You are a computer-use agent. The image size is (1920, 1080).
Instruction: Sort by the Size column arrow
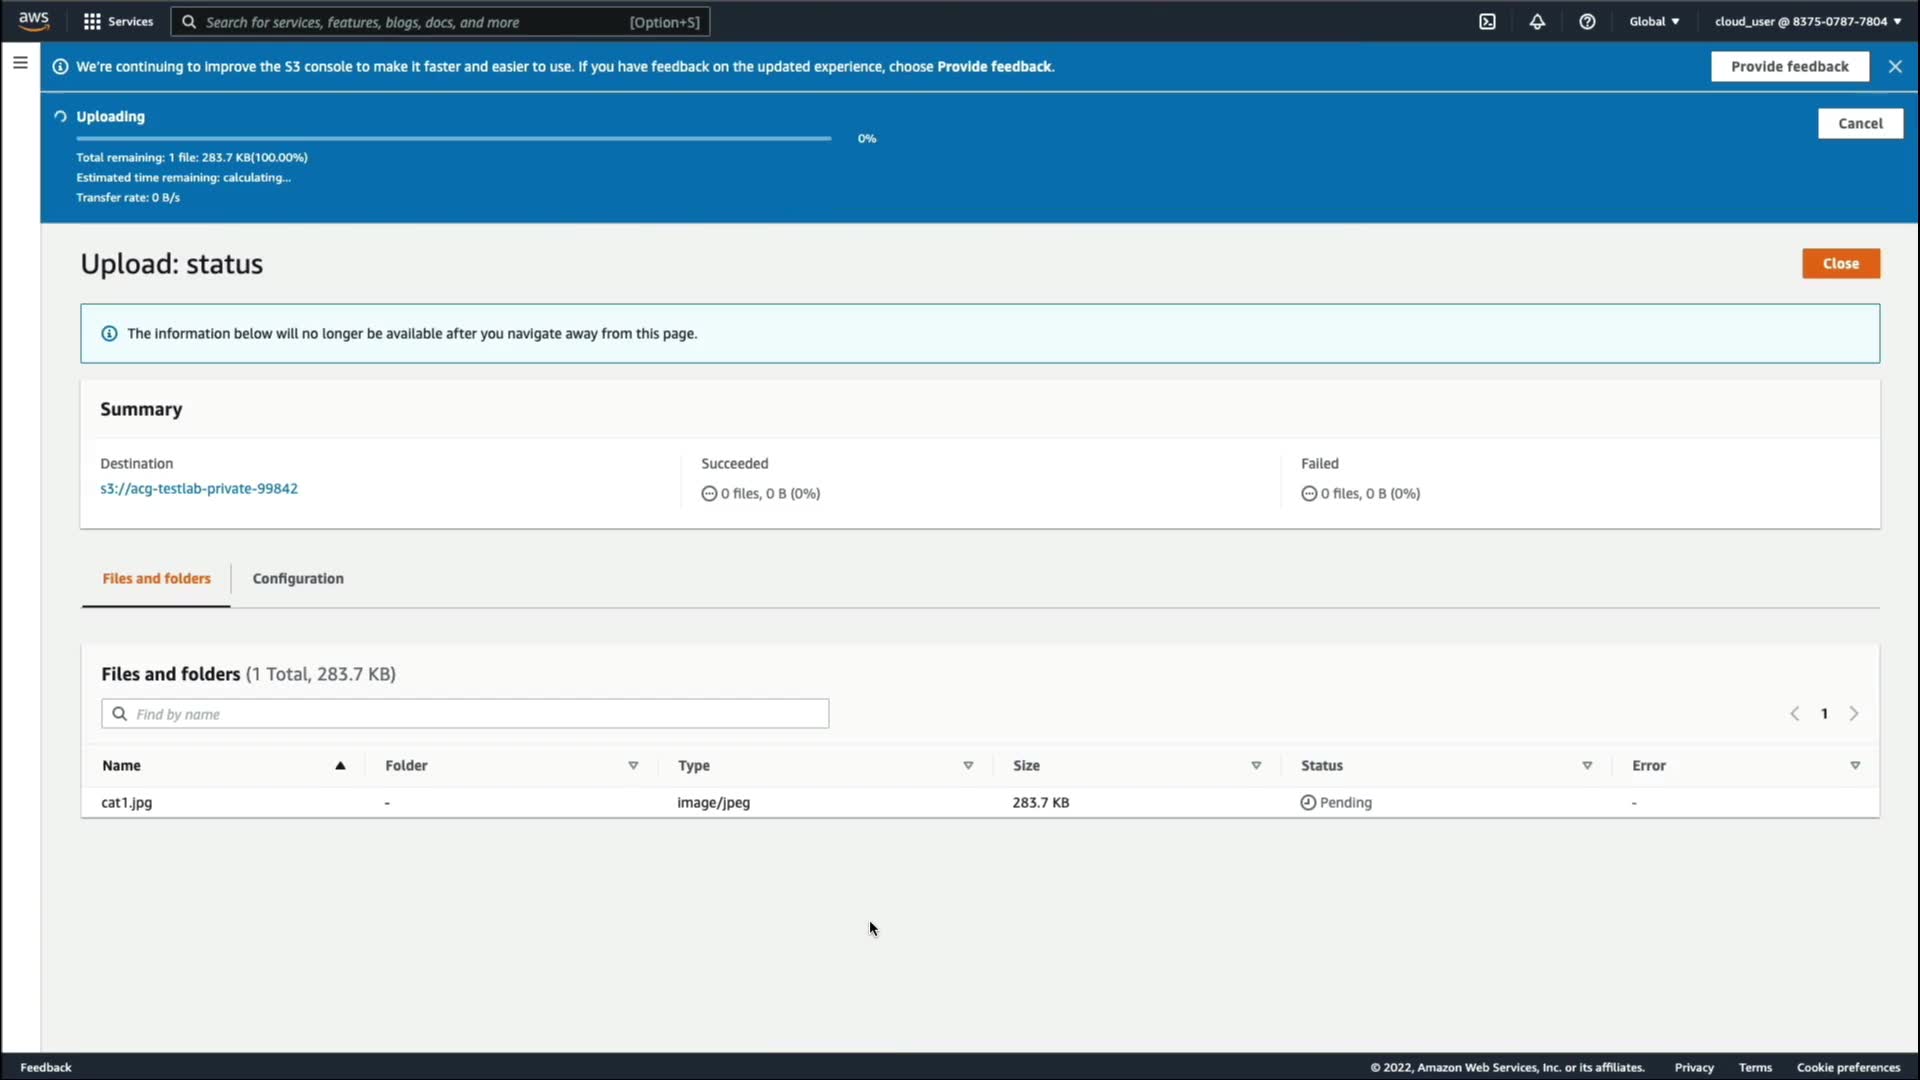point(1256,765)
